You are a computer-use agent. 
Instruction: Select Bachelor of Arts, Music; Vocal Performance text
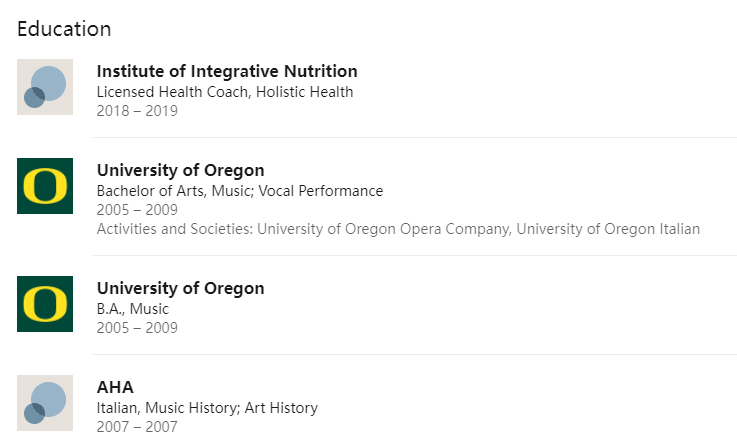[240, 191]
